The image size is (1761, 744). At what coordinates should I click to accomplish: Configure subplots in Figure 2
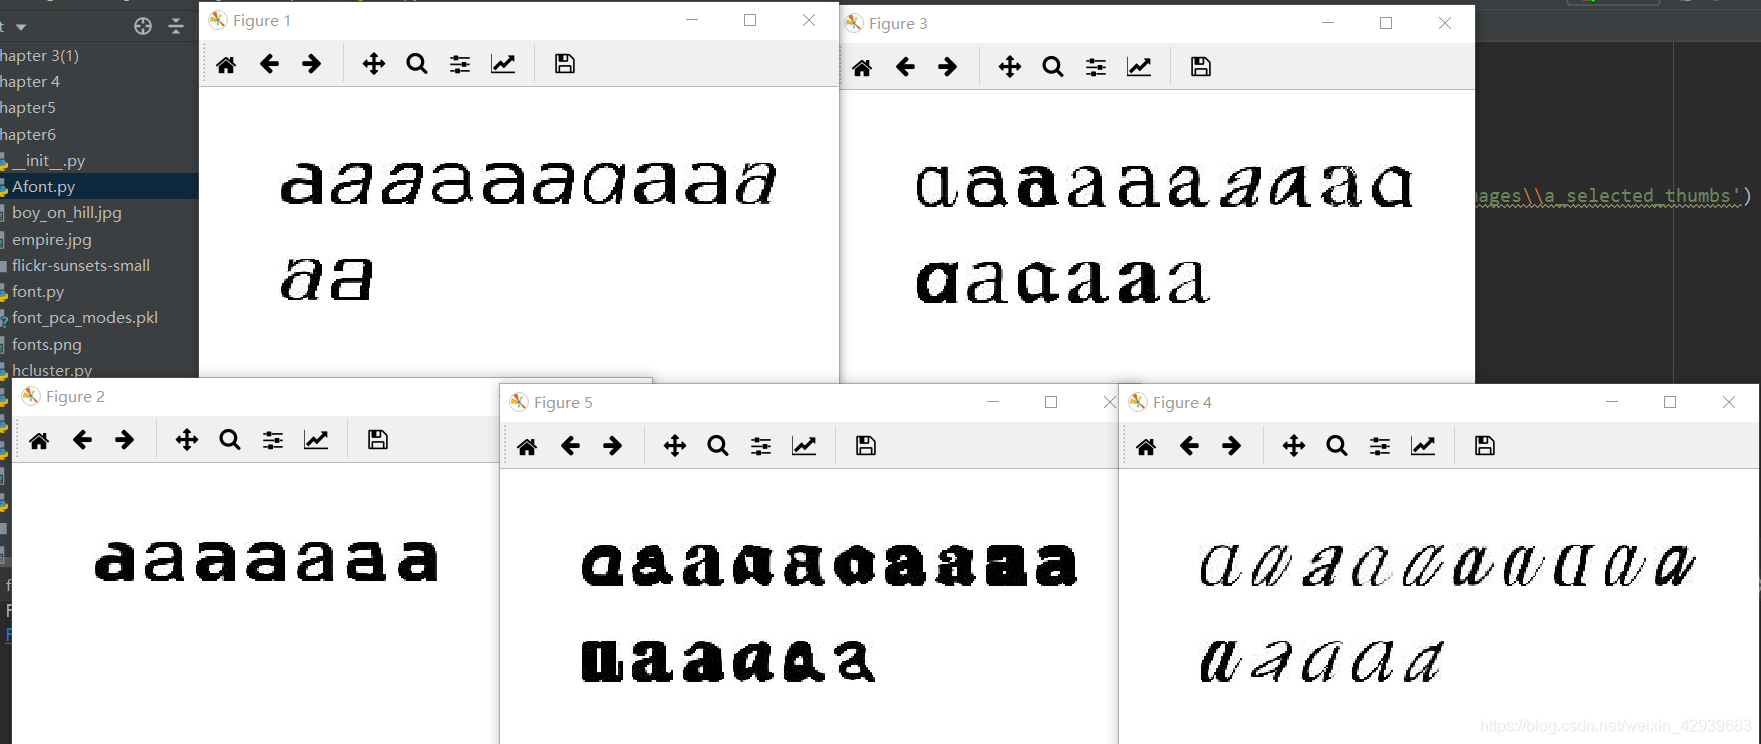point(273,440)
